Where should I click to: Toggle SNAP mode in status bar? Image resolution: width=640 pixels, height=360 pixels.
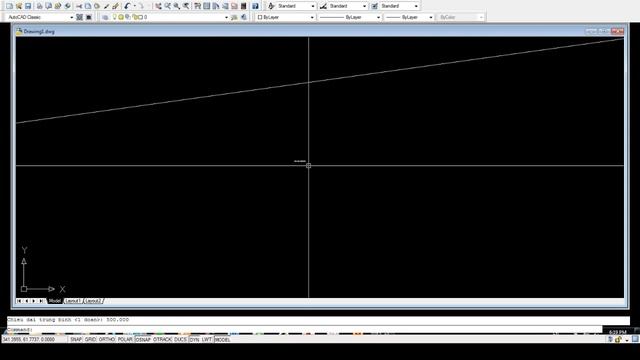point(76,340)
